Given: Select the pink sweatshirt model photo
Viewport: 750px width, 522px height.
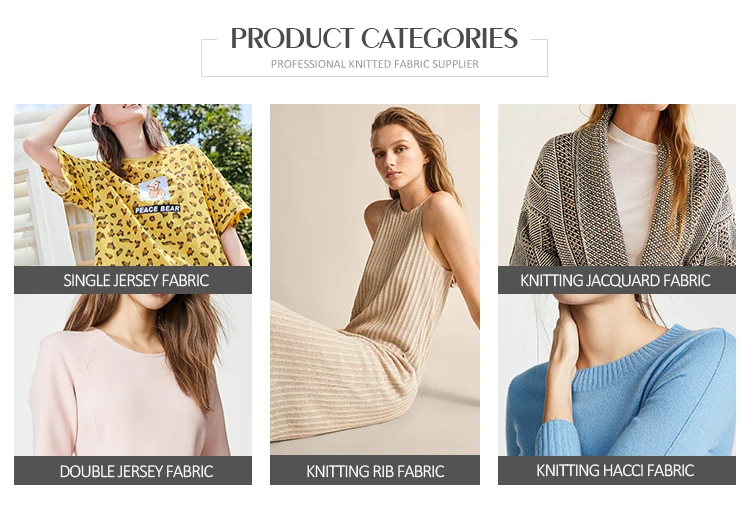Looking at the screenshot, I should pos(133,375).
